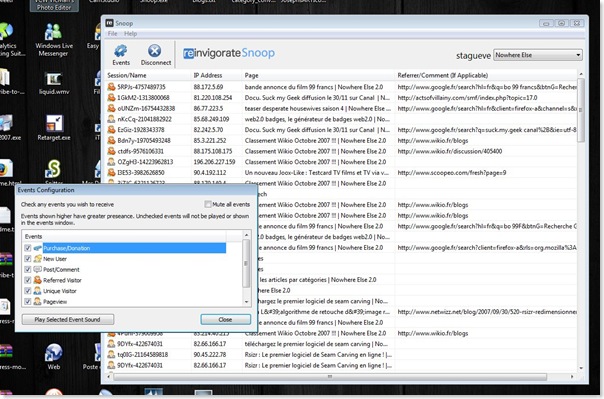Uncheck the Purchase/Donation event checkbox
Viewport: 604px width, 399px height.
(x=28, y=248)
